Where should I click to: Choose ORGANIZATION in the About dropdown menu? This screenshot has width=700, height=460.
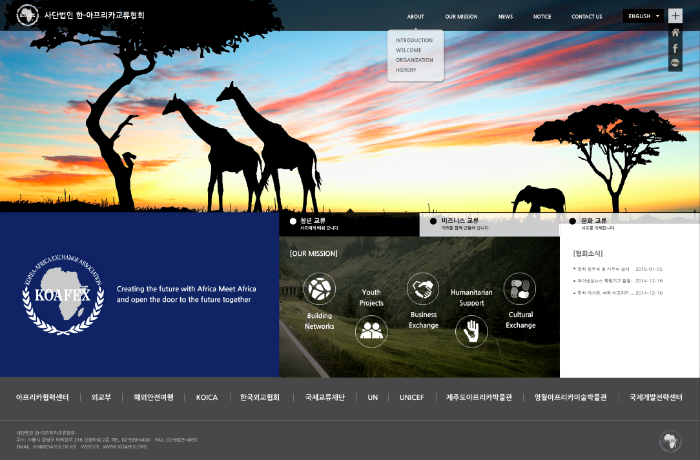(414, 60)
